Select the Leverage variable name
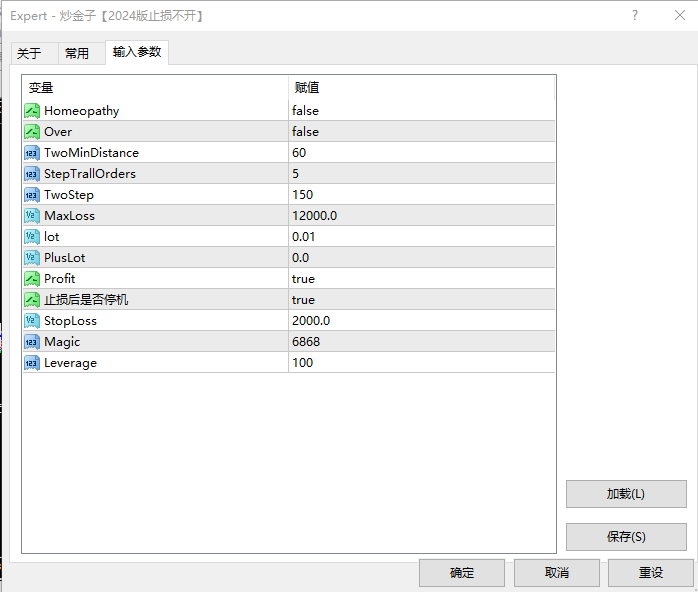This screenshot has width=698, height=592. (x=70, y=362)
